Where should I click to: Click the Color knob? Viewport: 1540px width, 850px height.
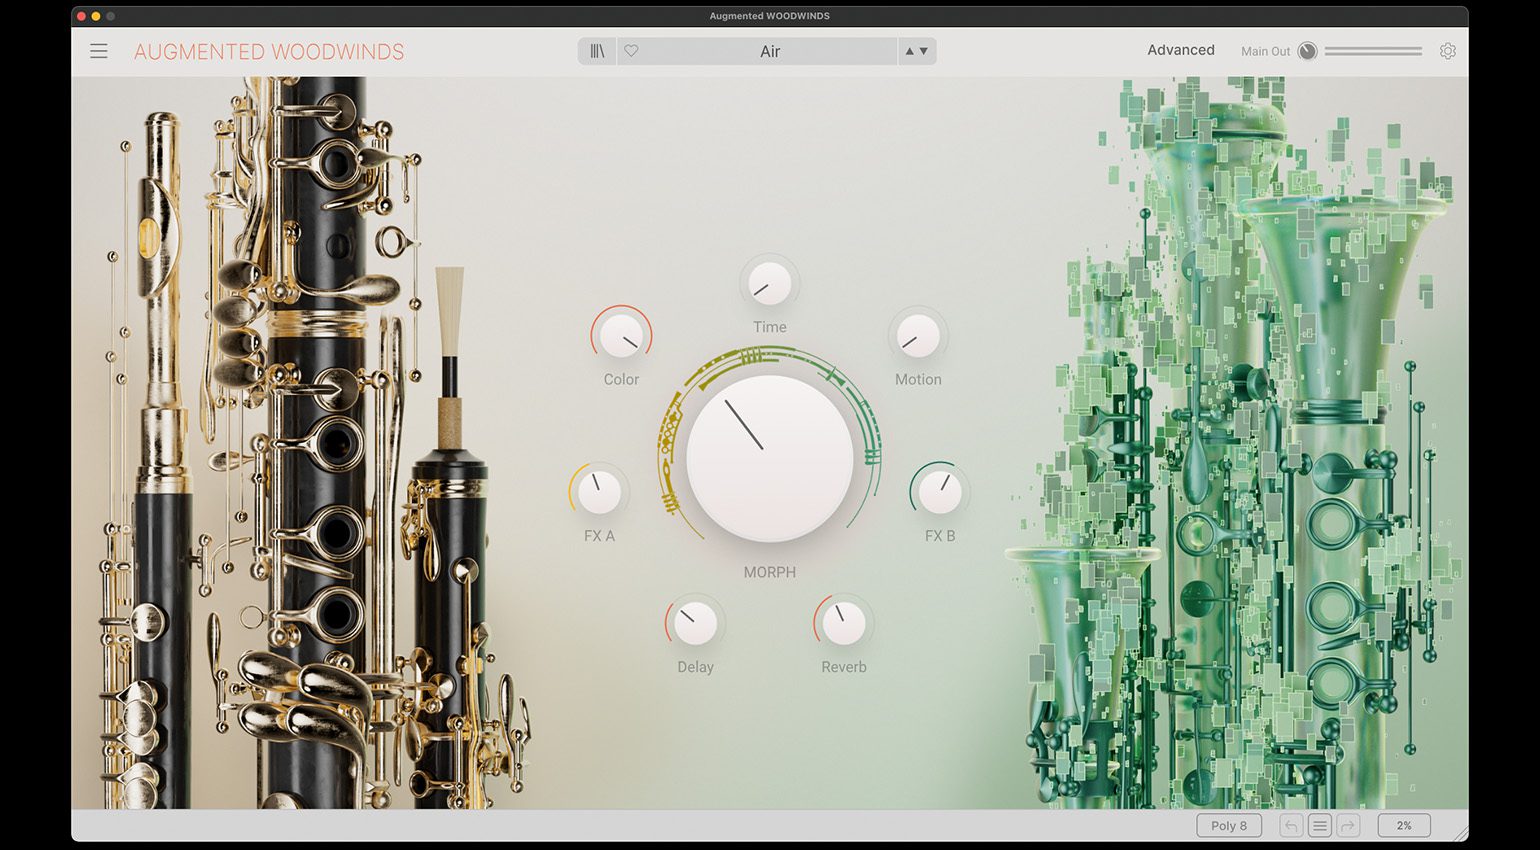click(x=621, y=336)
